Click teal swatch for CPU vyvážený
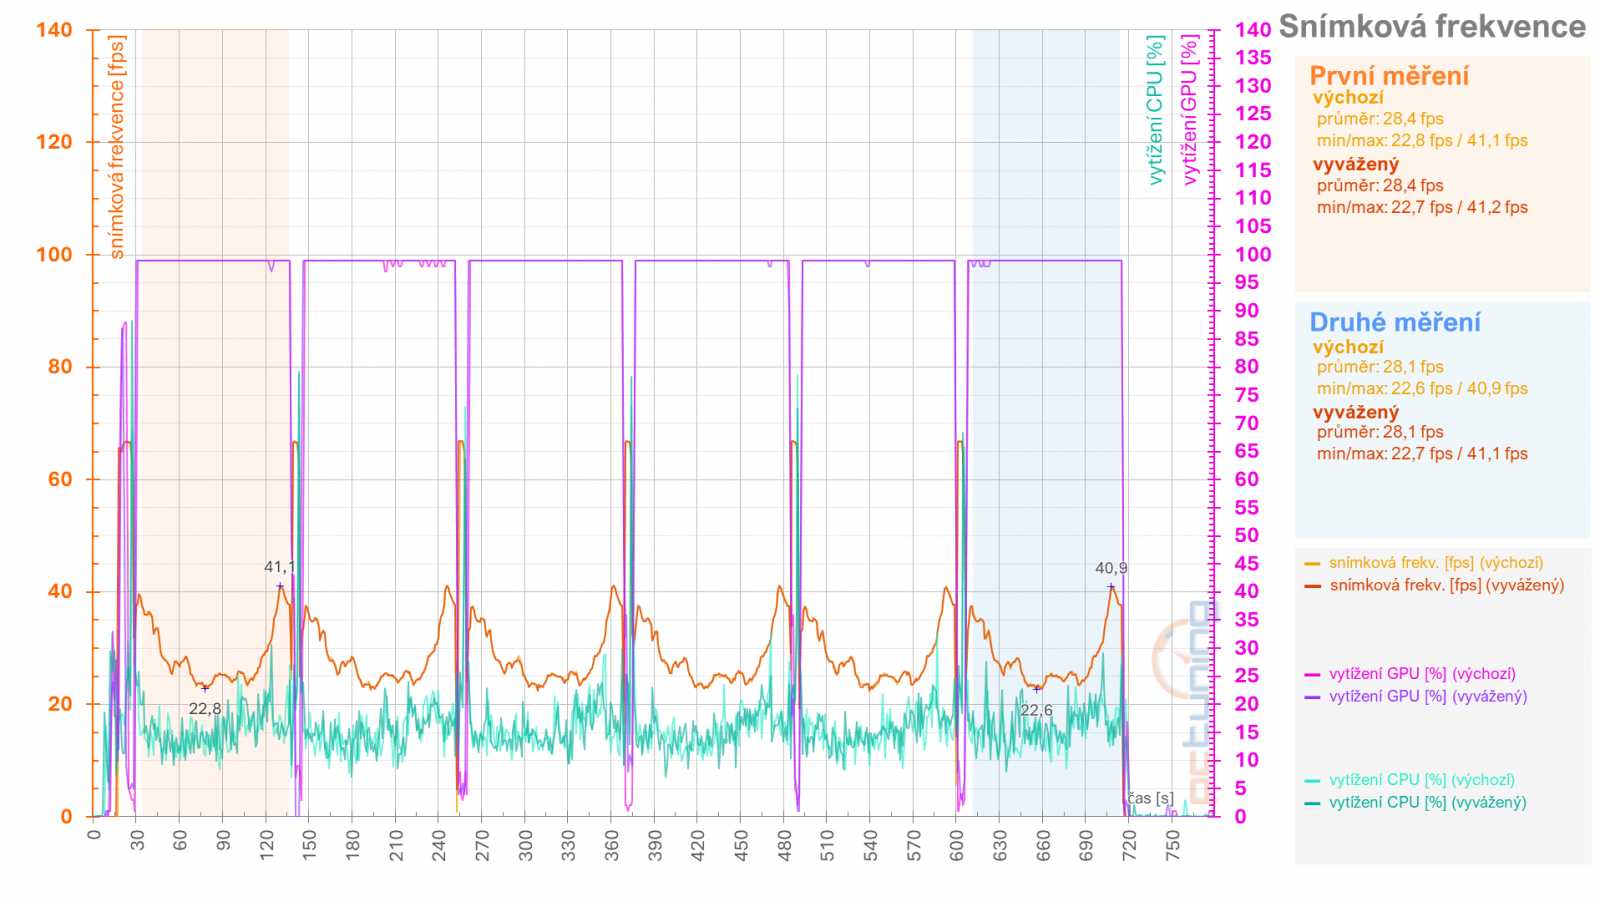Viewport: 1600px width, 902px height. coord(1313,803)
